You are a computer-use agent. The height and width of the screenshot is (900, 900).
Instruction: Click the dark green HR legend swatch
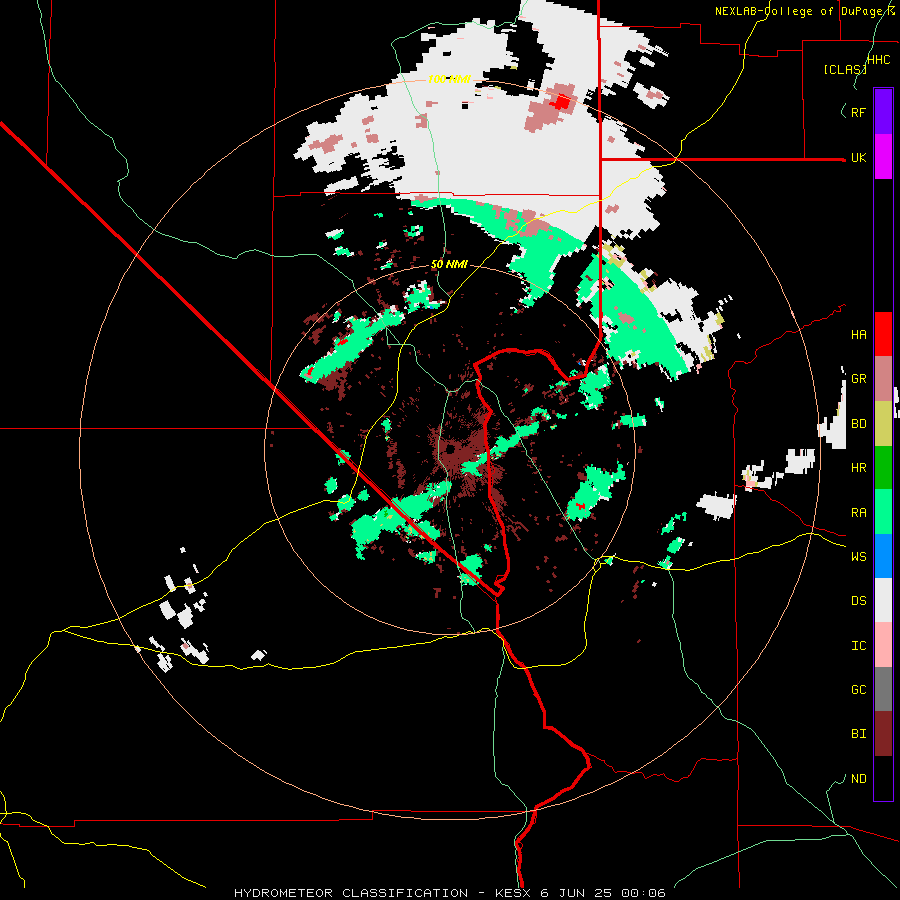(883, 468)
